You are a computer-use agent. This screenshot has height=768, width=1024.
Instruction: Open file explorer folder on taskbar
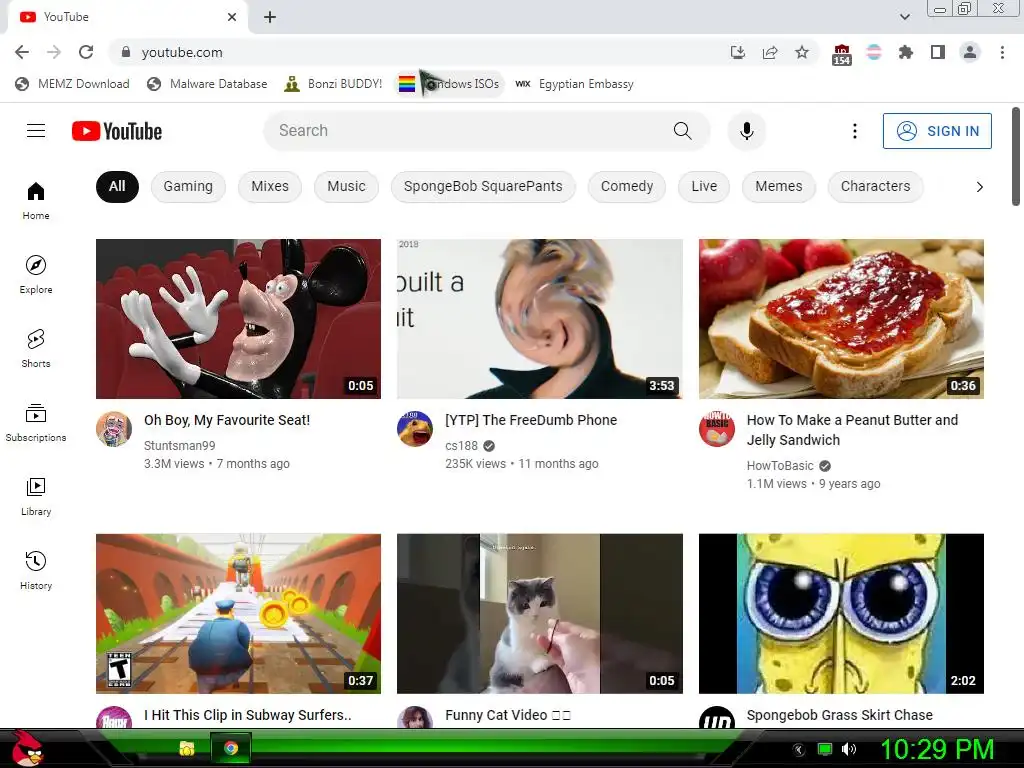pos(187,748)
